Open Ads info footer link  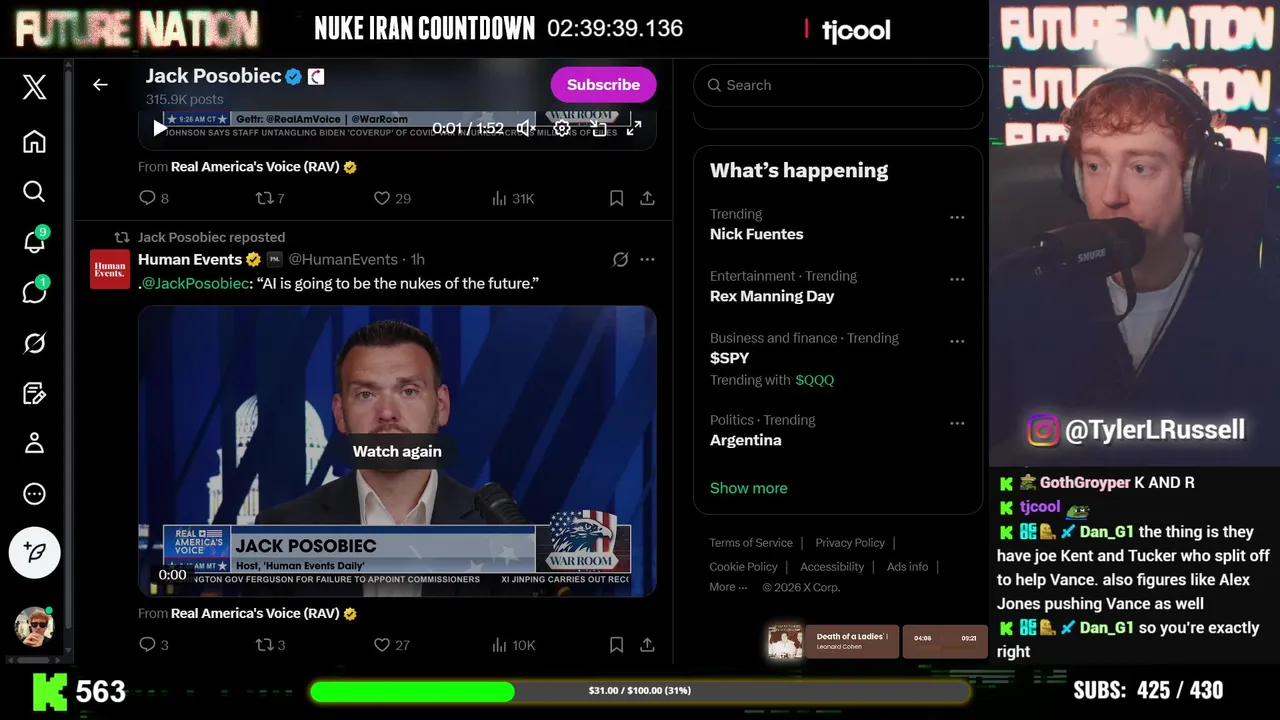(x=907, y=567)
